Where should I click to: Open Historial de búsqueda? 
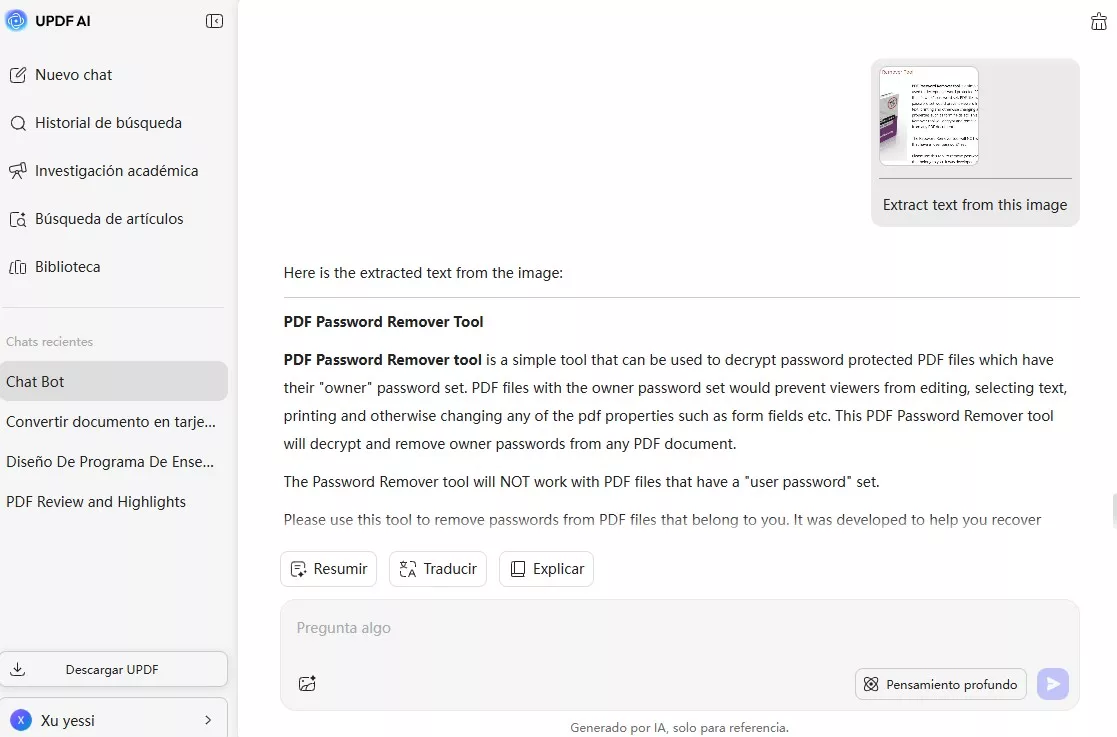pos(108,123)
